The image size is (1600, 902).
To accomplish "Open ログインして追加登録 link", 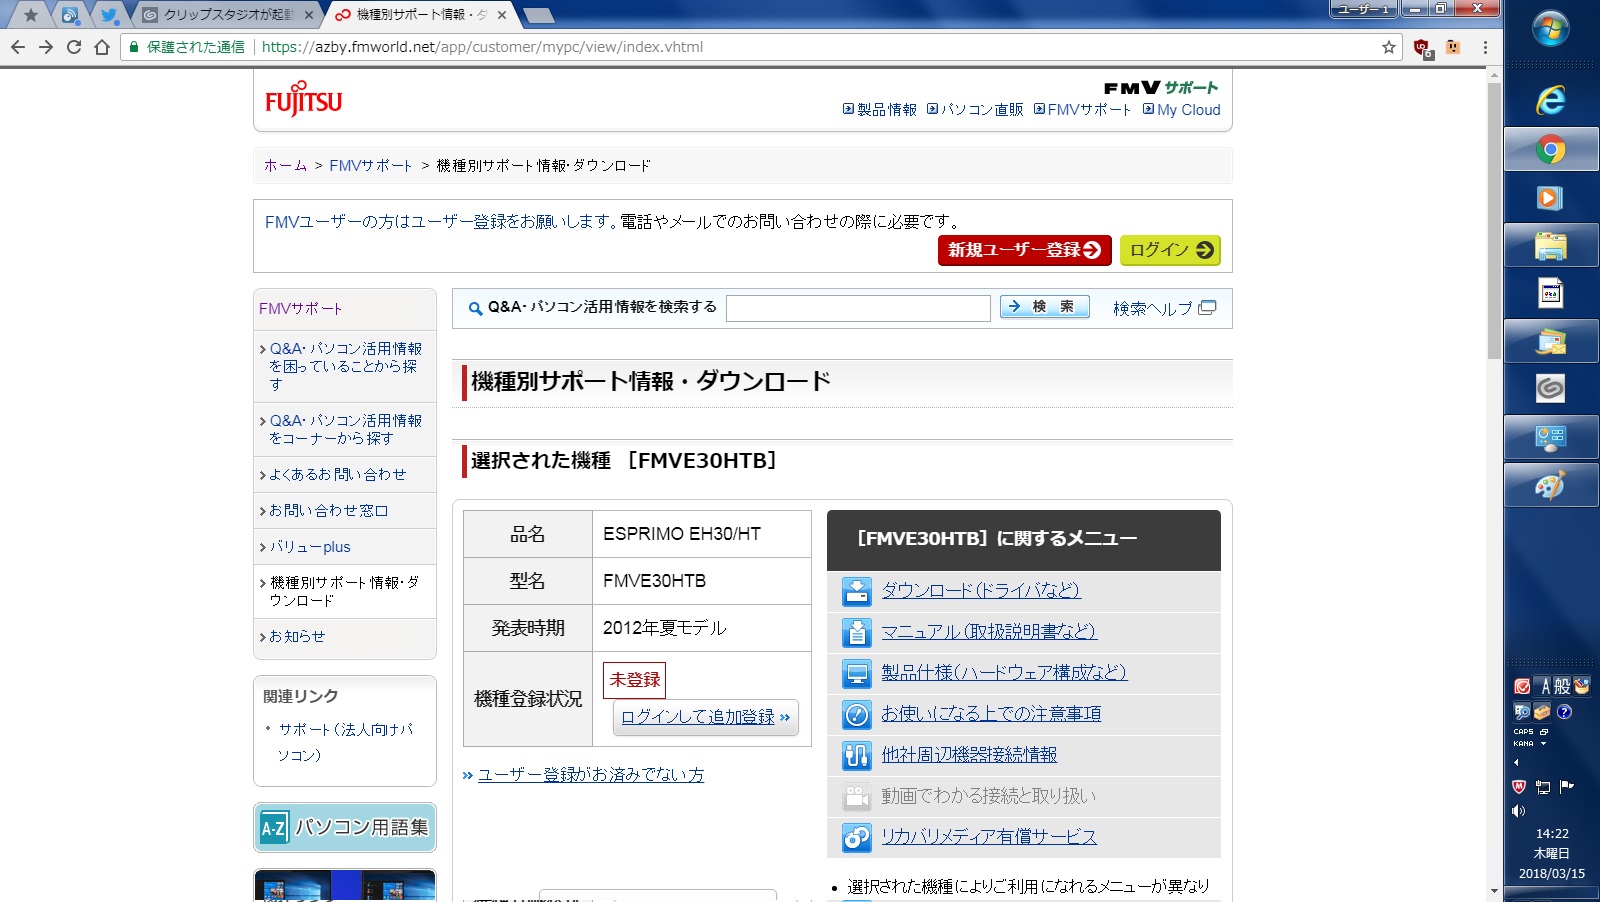I will [x=705, y=717].
